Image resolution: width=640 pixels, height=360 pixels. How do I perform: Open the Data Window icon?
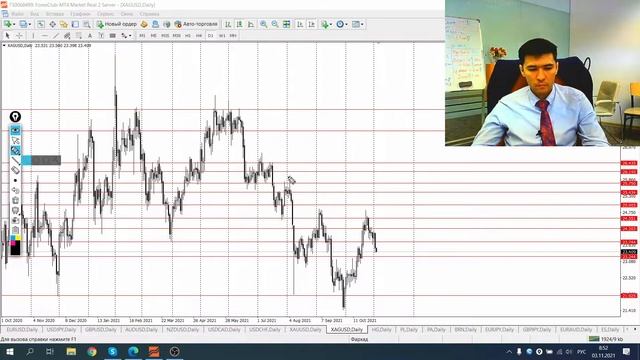[53, 24]
